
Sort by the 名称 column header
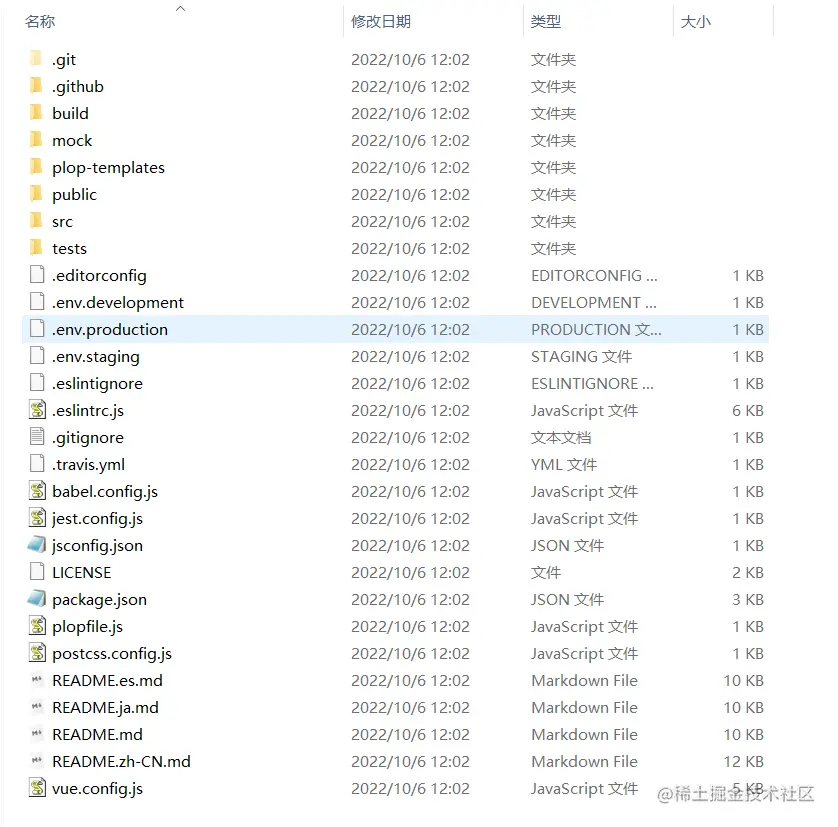click(x=40, y=21)
